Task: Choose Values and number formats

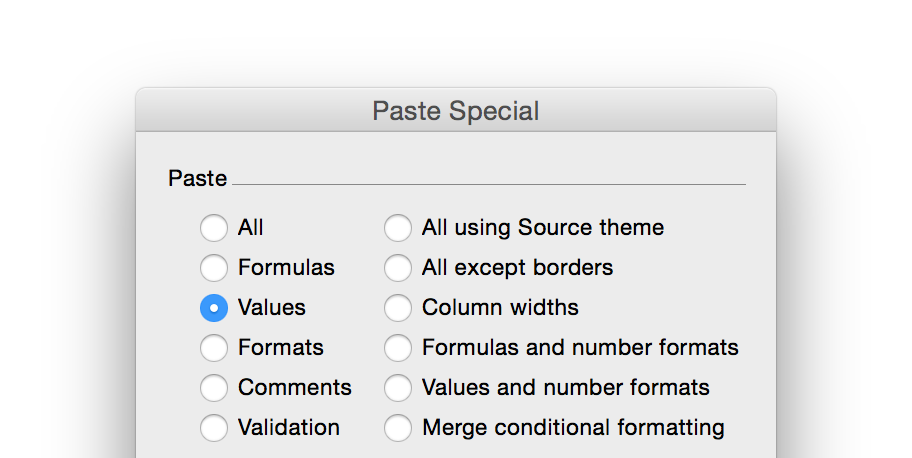Action: [x=398, y=388]
